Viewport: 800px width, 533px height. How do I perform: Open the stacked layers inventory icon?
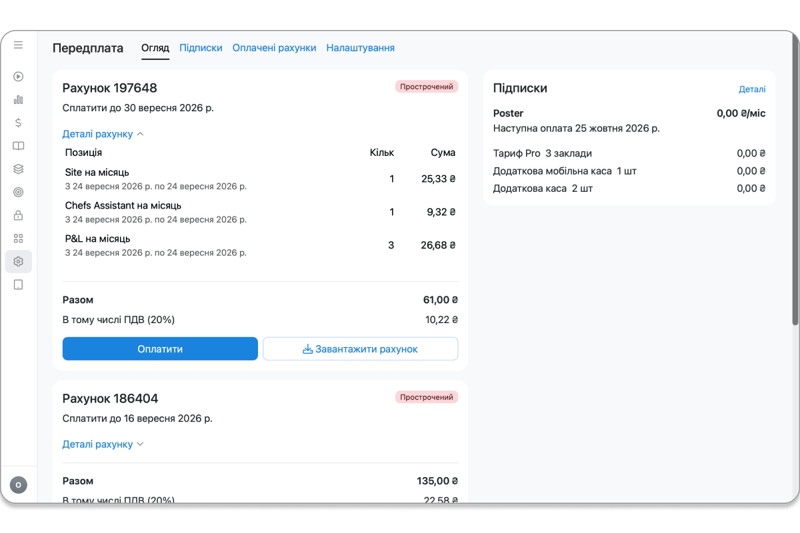pyautogui.click(x=18, y=169)
